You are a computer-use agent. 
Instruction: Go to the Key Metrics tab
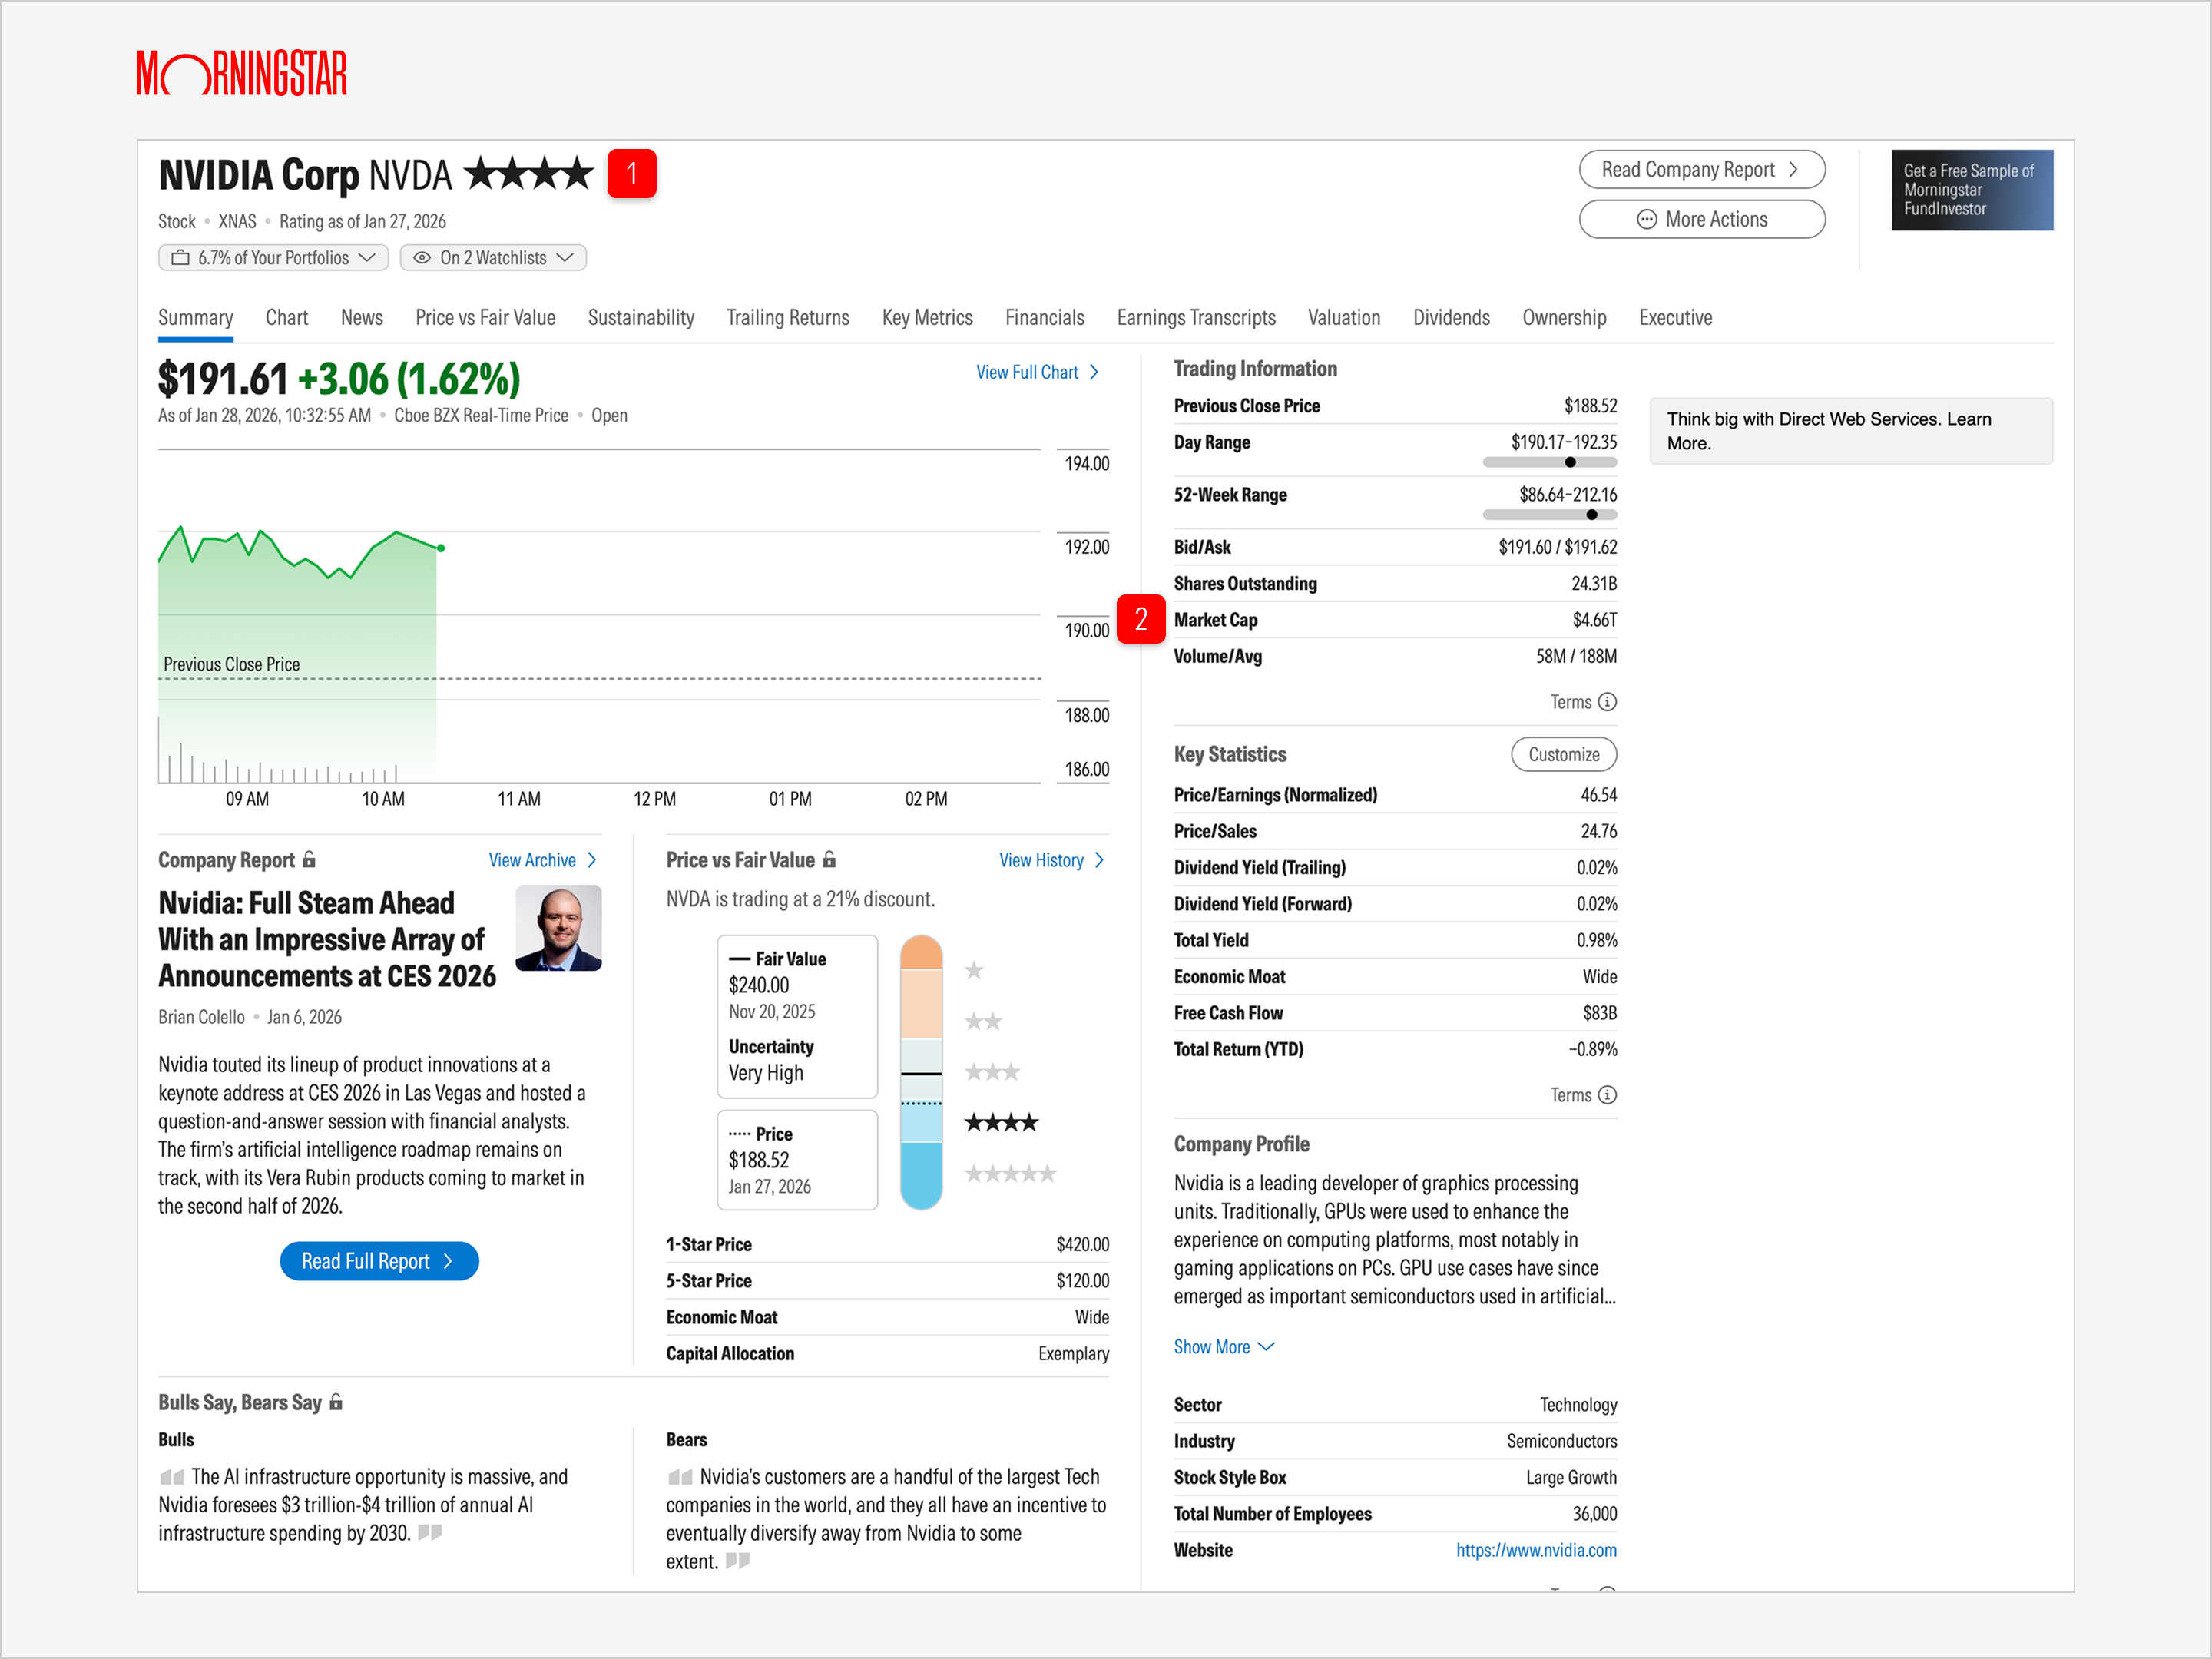[927, 318]
